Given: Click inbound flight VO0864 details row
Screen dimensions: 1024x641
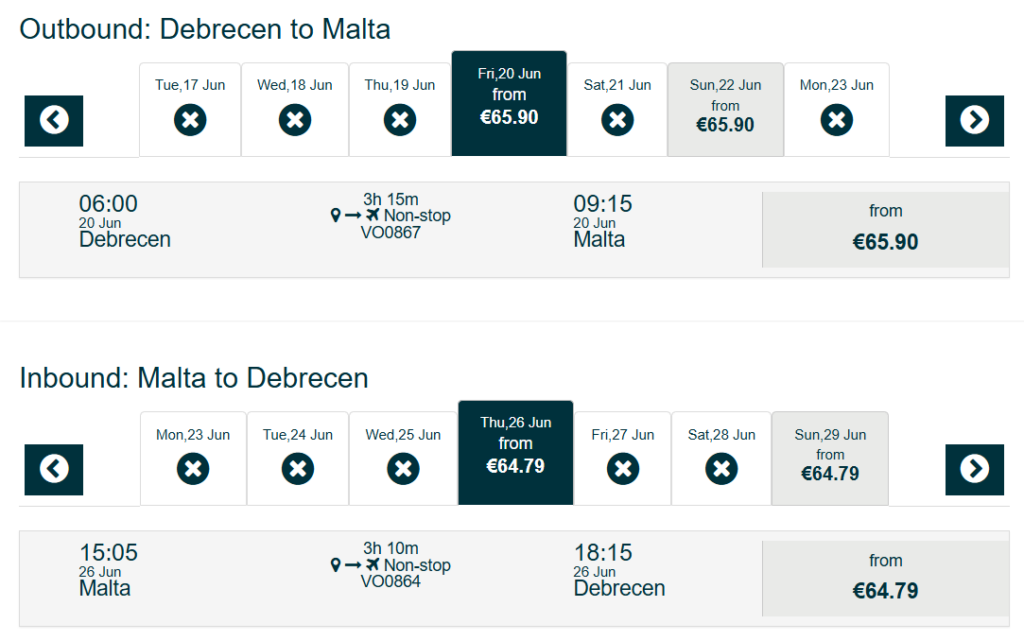Looking at the screenshot, I should point(391,578).
